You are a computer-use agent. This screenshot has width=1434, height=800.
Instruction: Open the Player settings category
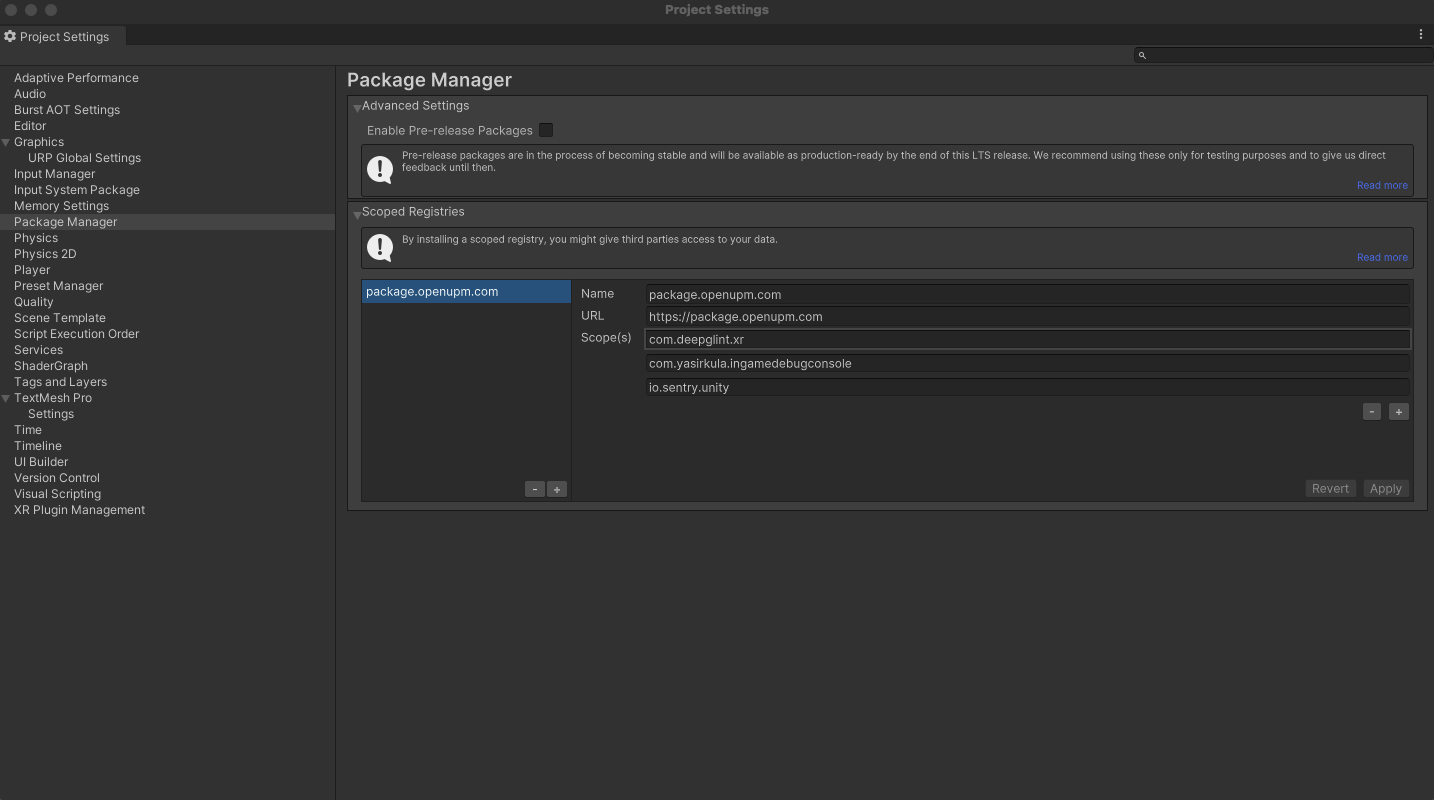click(32, 270)
